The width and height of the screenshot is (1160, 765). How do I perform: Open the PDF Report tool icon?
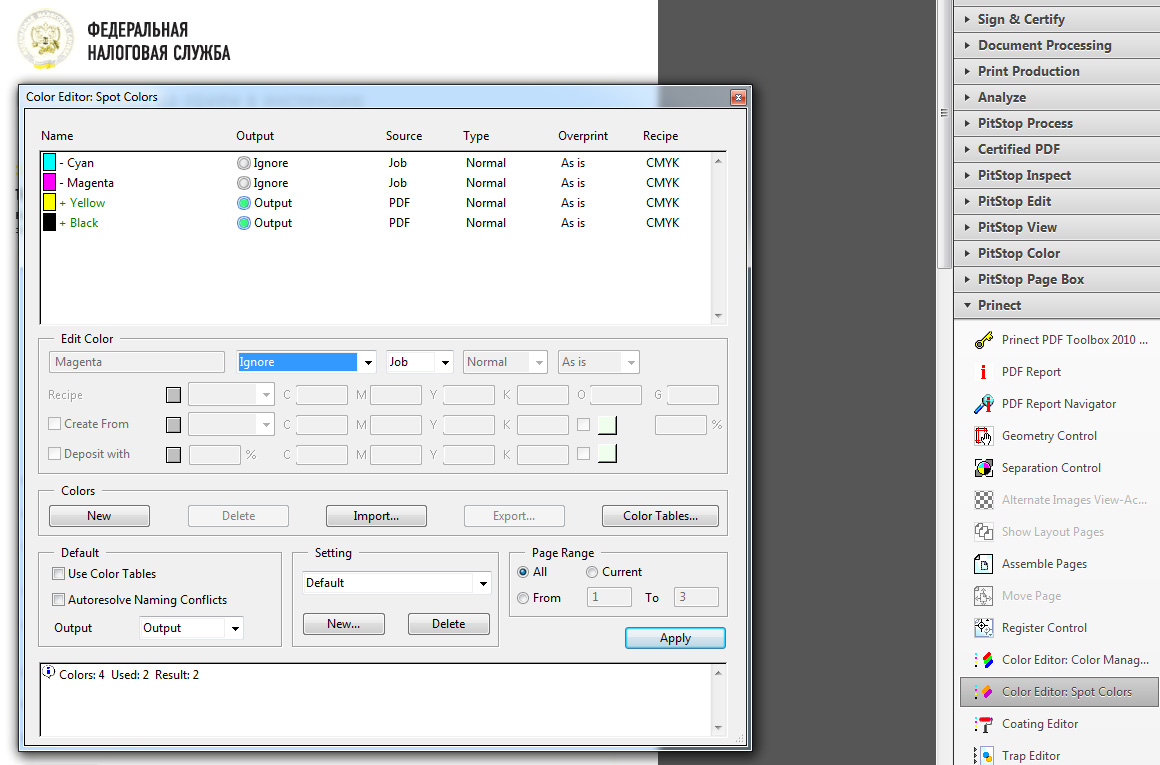point(983,371)
